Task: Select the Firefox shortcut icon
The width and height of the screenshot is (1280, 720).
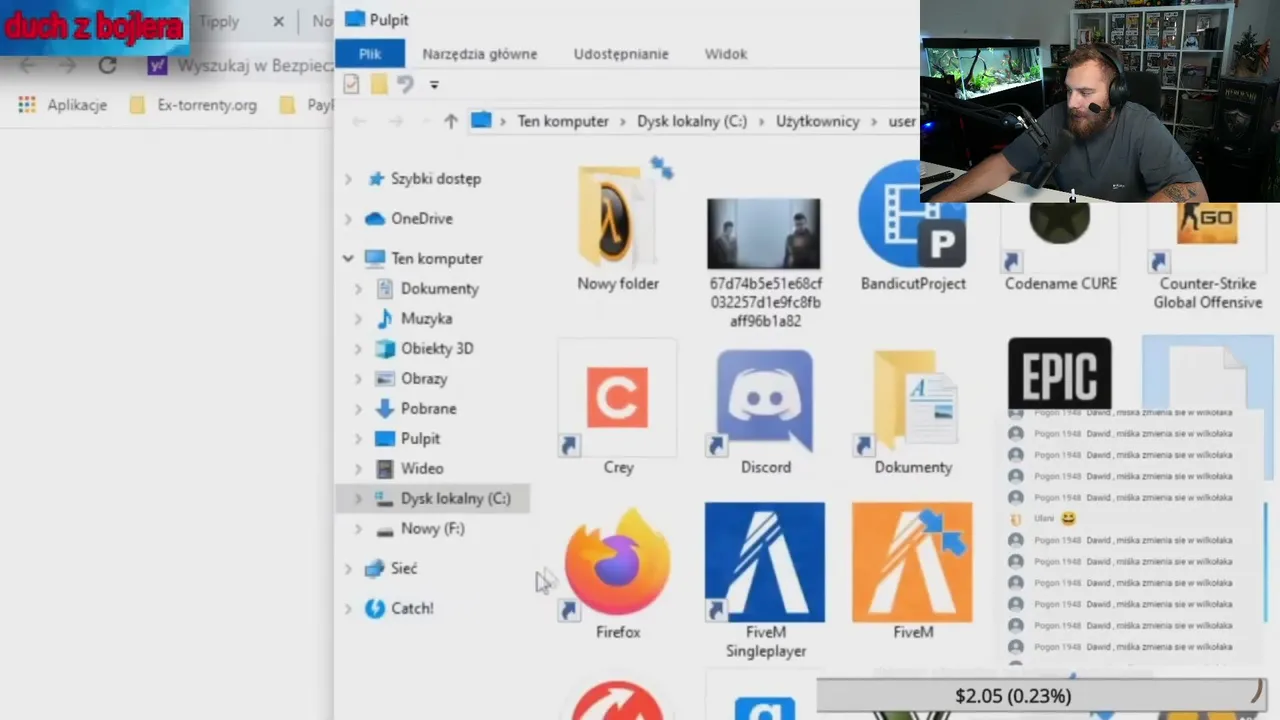Action: coord(618,573)
